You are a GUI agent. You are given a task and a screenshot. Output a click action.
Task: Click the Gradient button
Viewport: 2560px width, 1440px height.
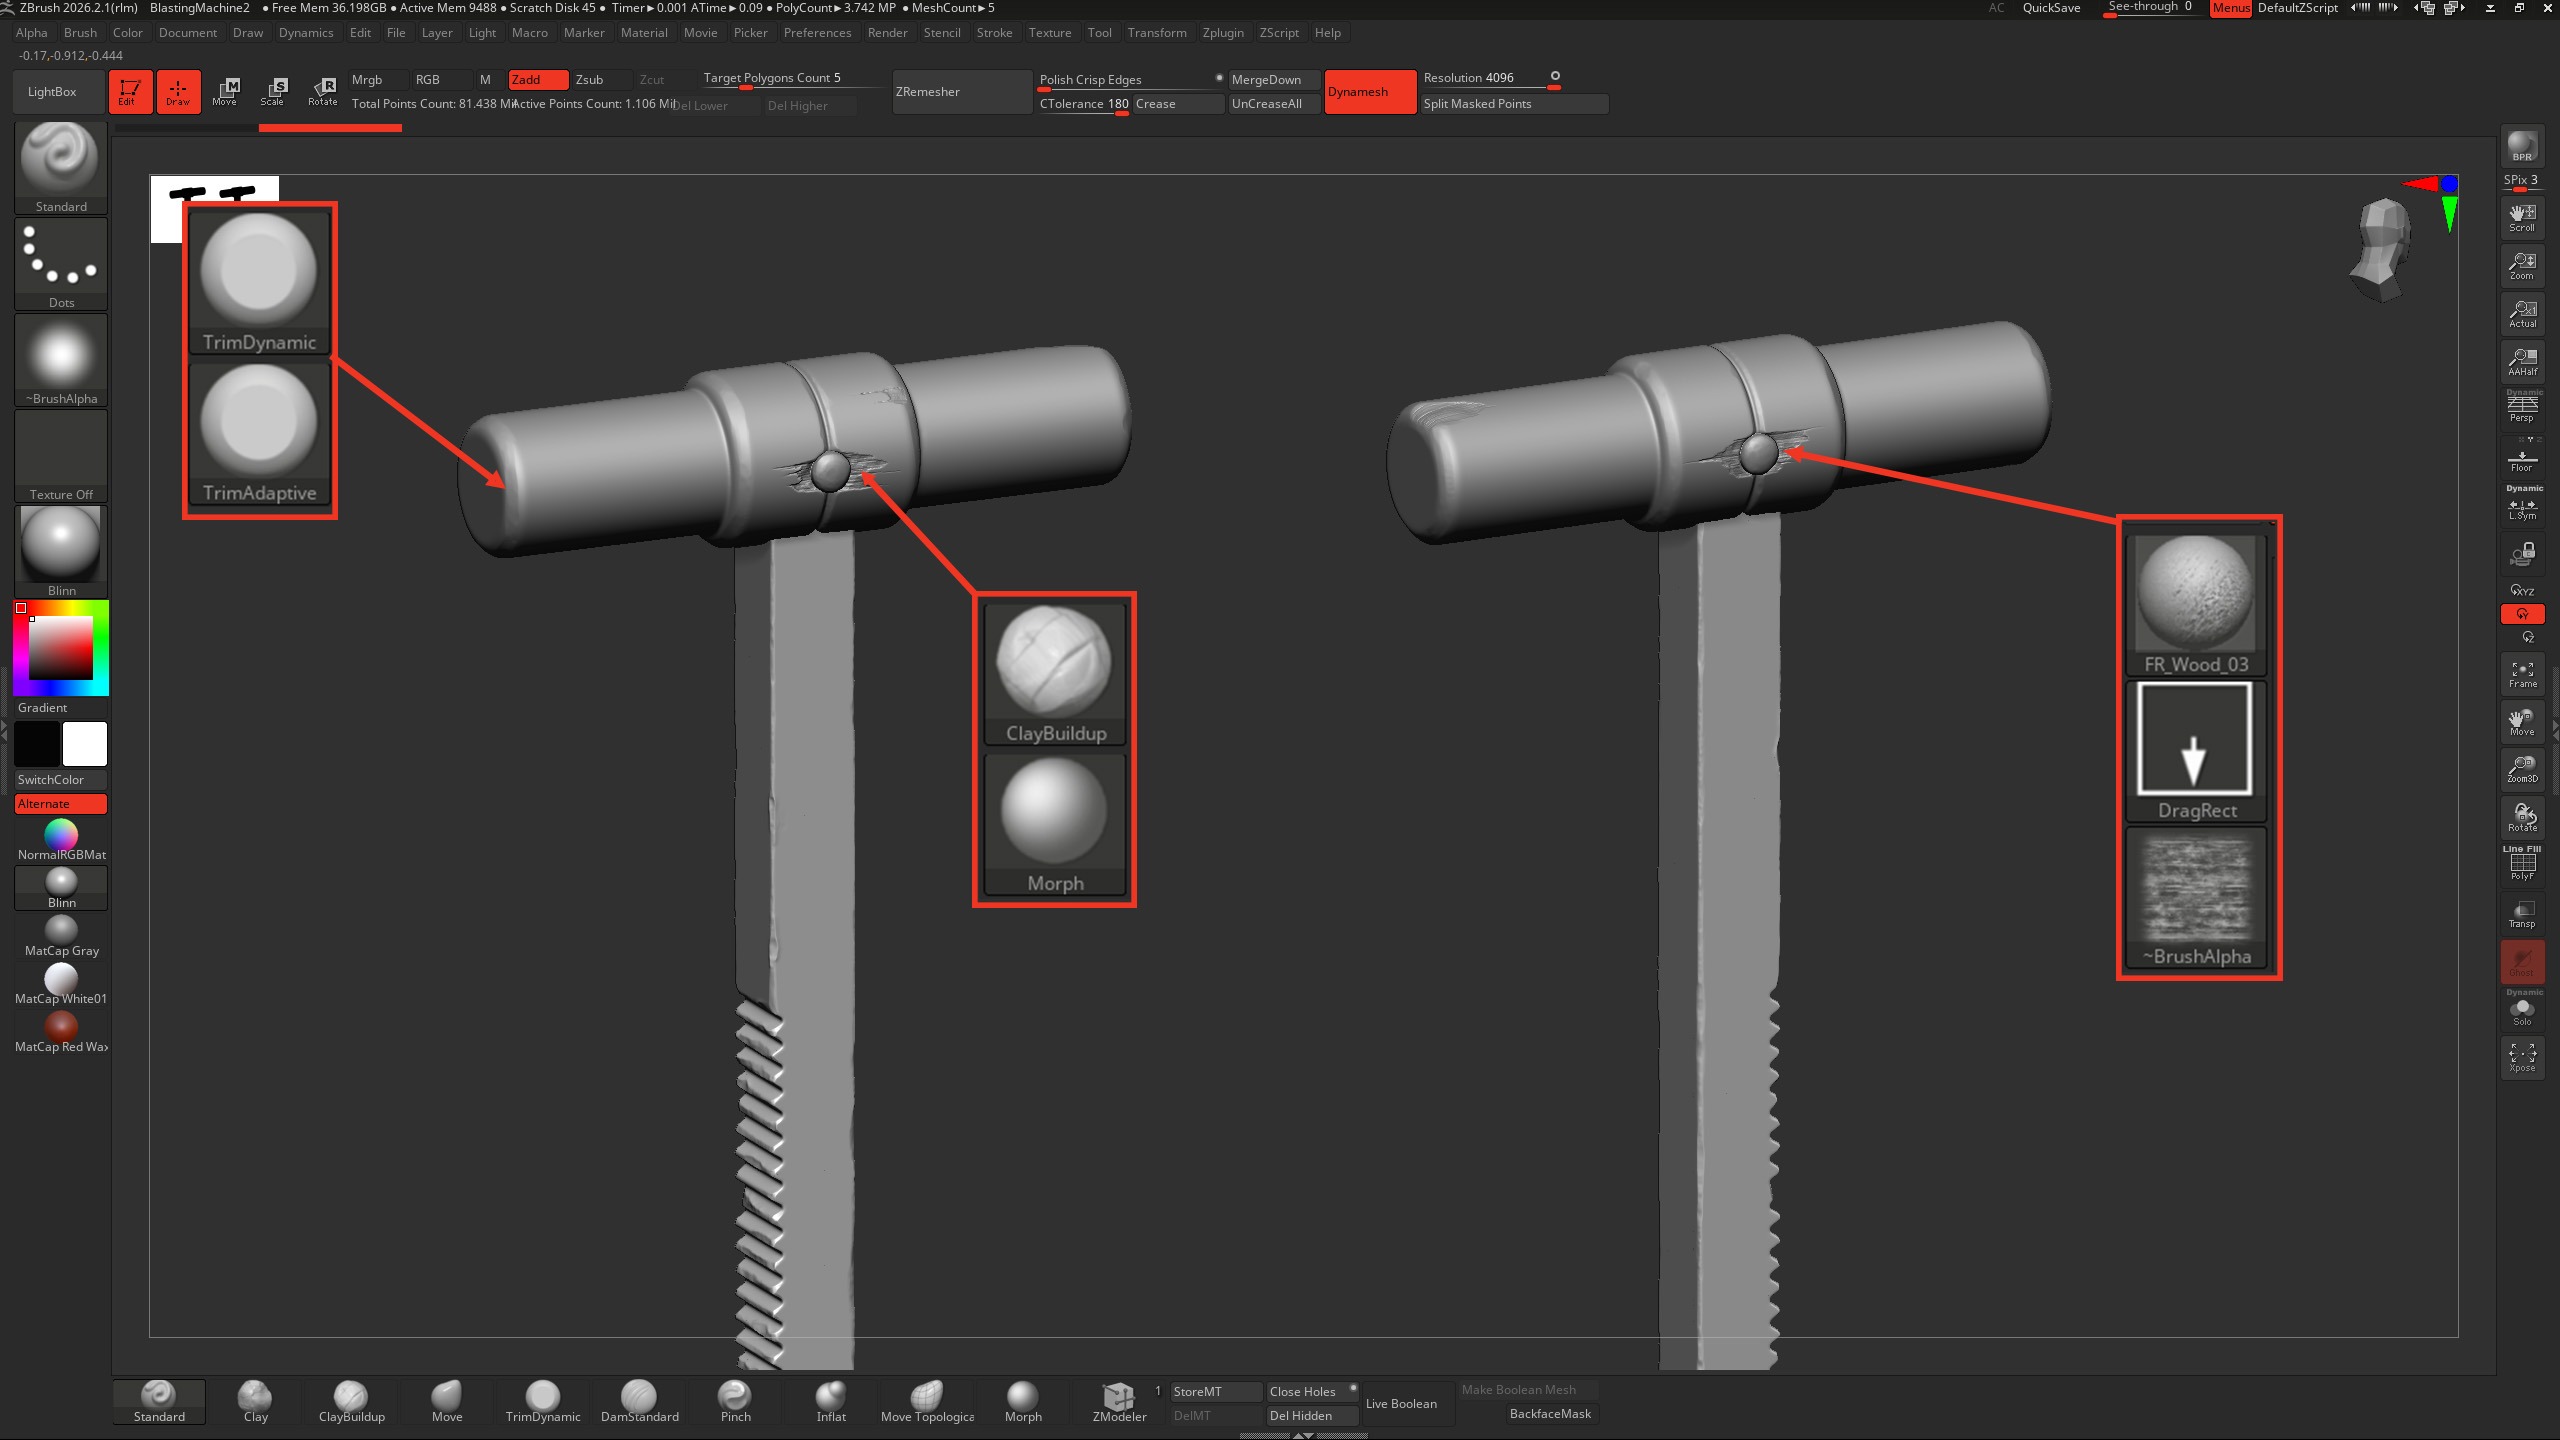pos(61,708)
